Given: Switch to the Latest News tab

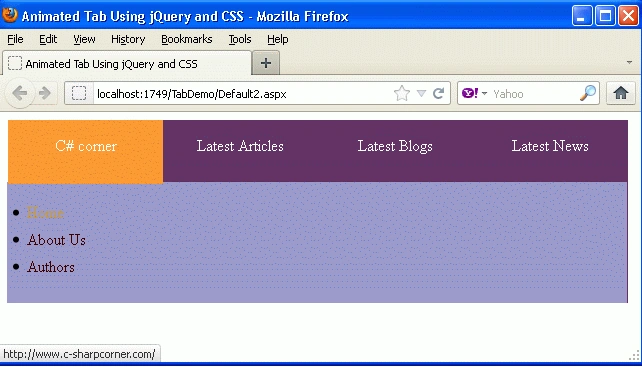Looking at the screenshot, I should pos(550,146).
